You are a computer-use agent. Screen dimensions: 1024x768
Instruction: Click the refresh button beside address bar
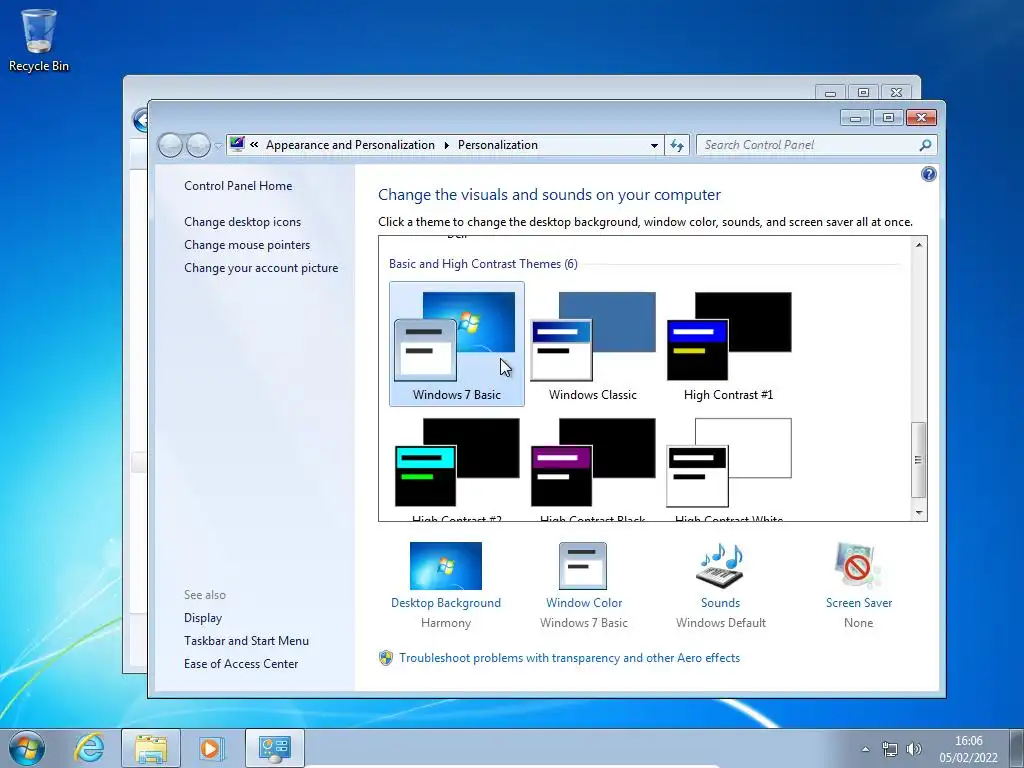click(677, 145)
